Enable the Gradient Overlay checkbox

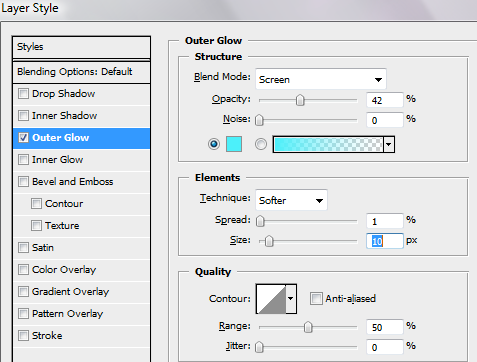coord(23,292)
